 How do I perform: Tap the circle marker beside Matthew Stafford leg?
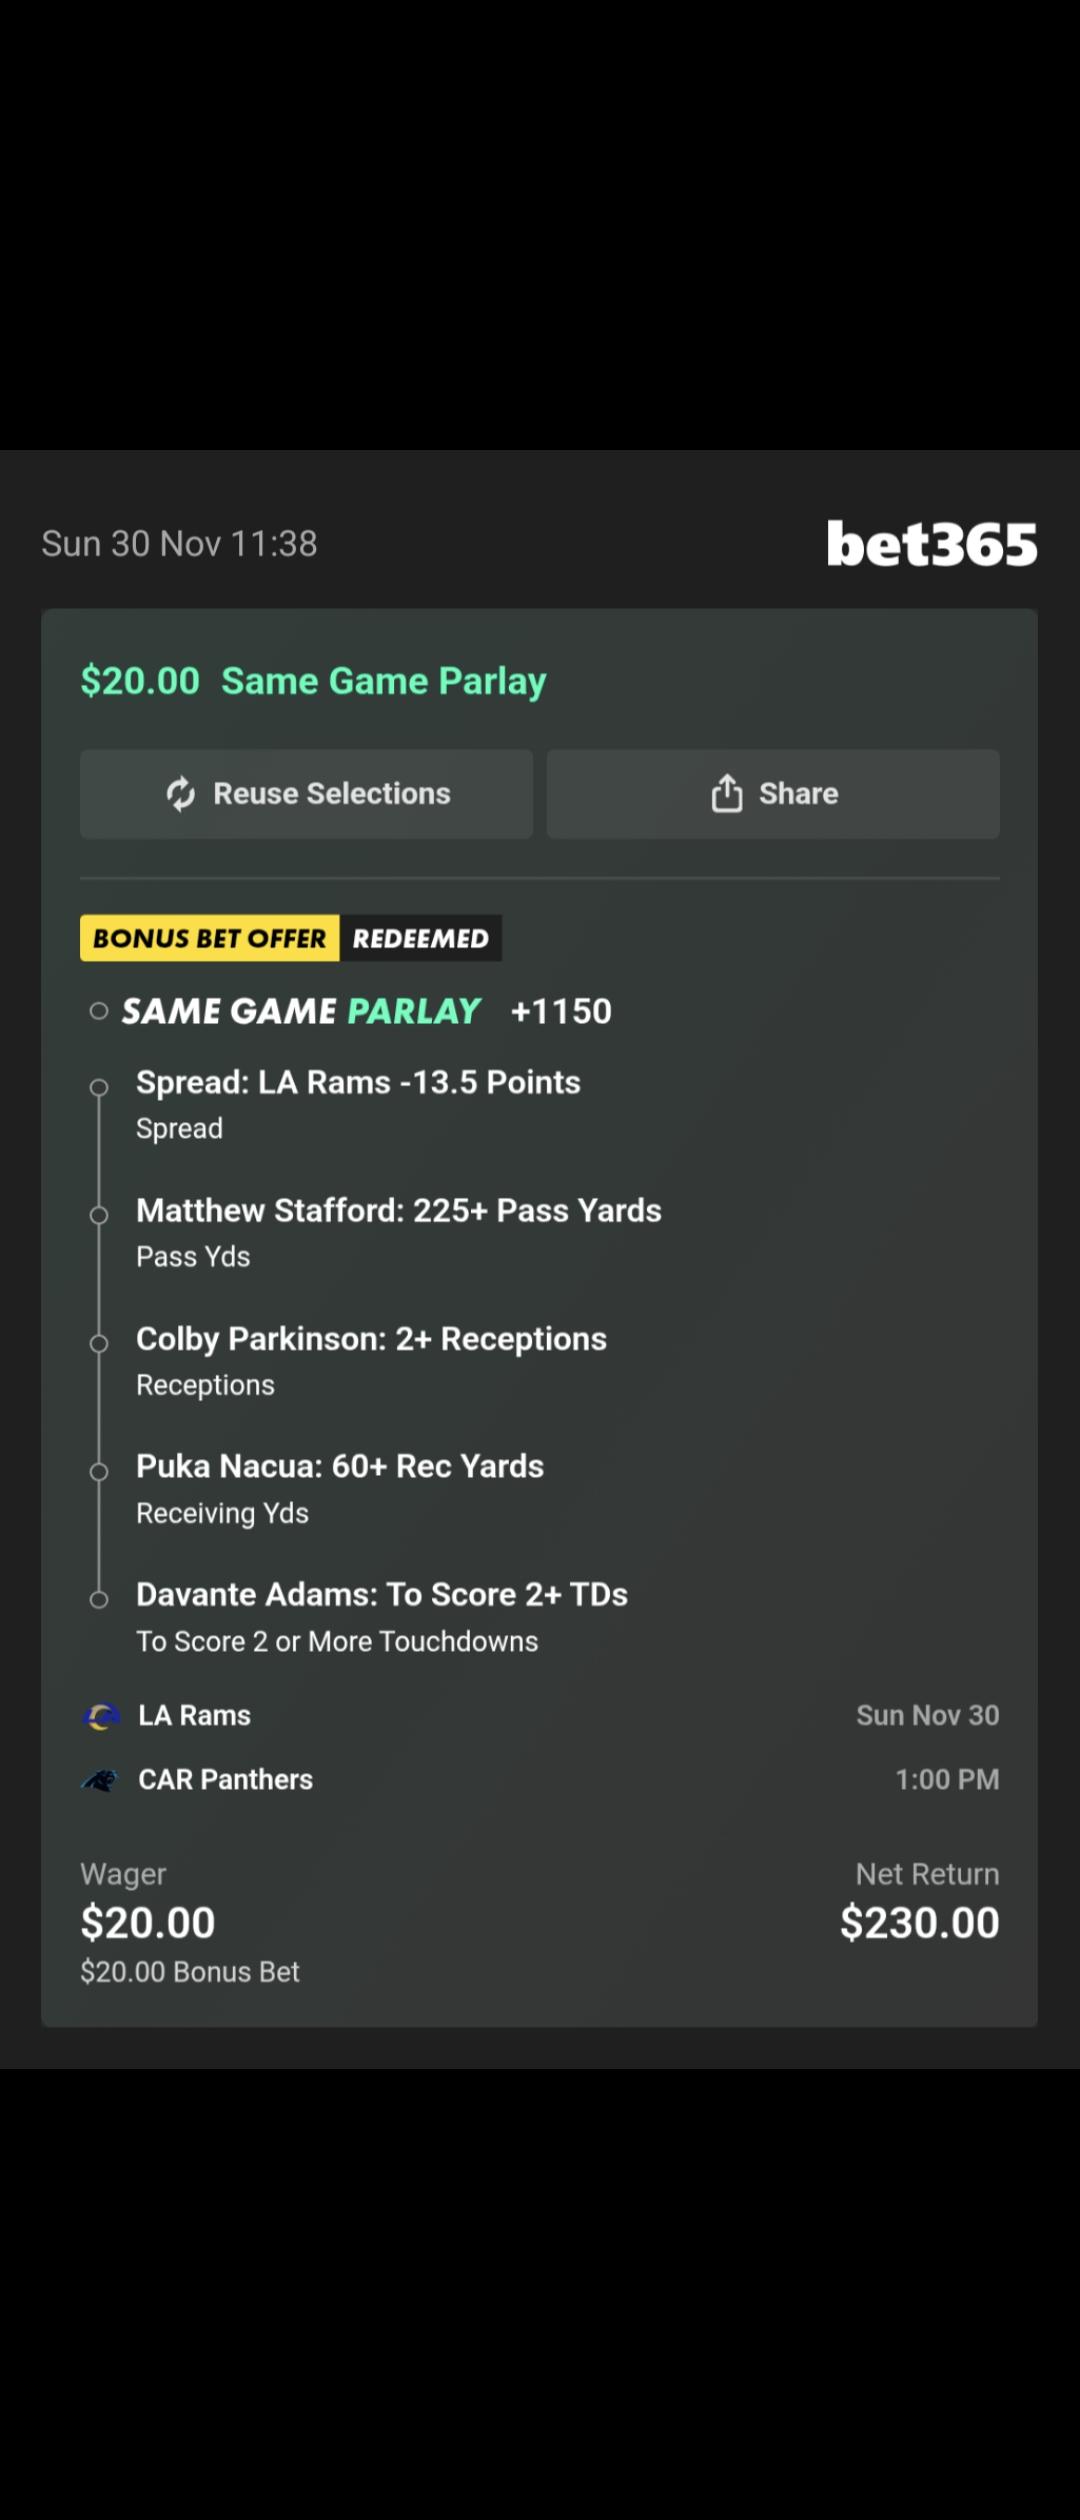tap(99, 1215)
